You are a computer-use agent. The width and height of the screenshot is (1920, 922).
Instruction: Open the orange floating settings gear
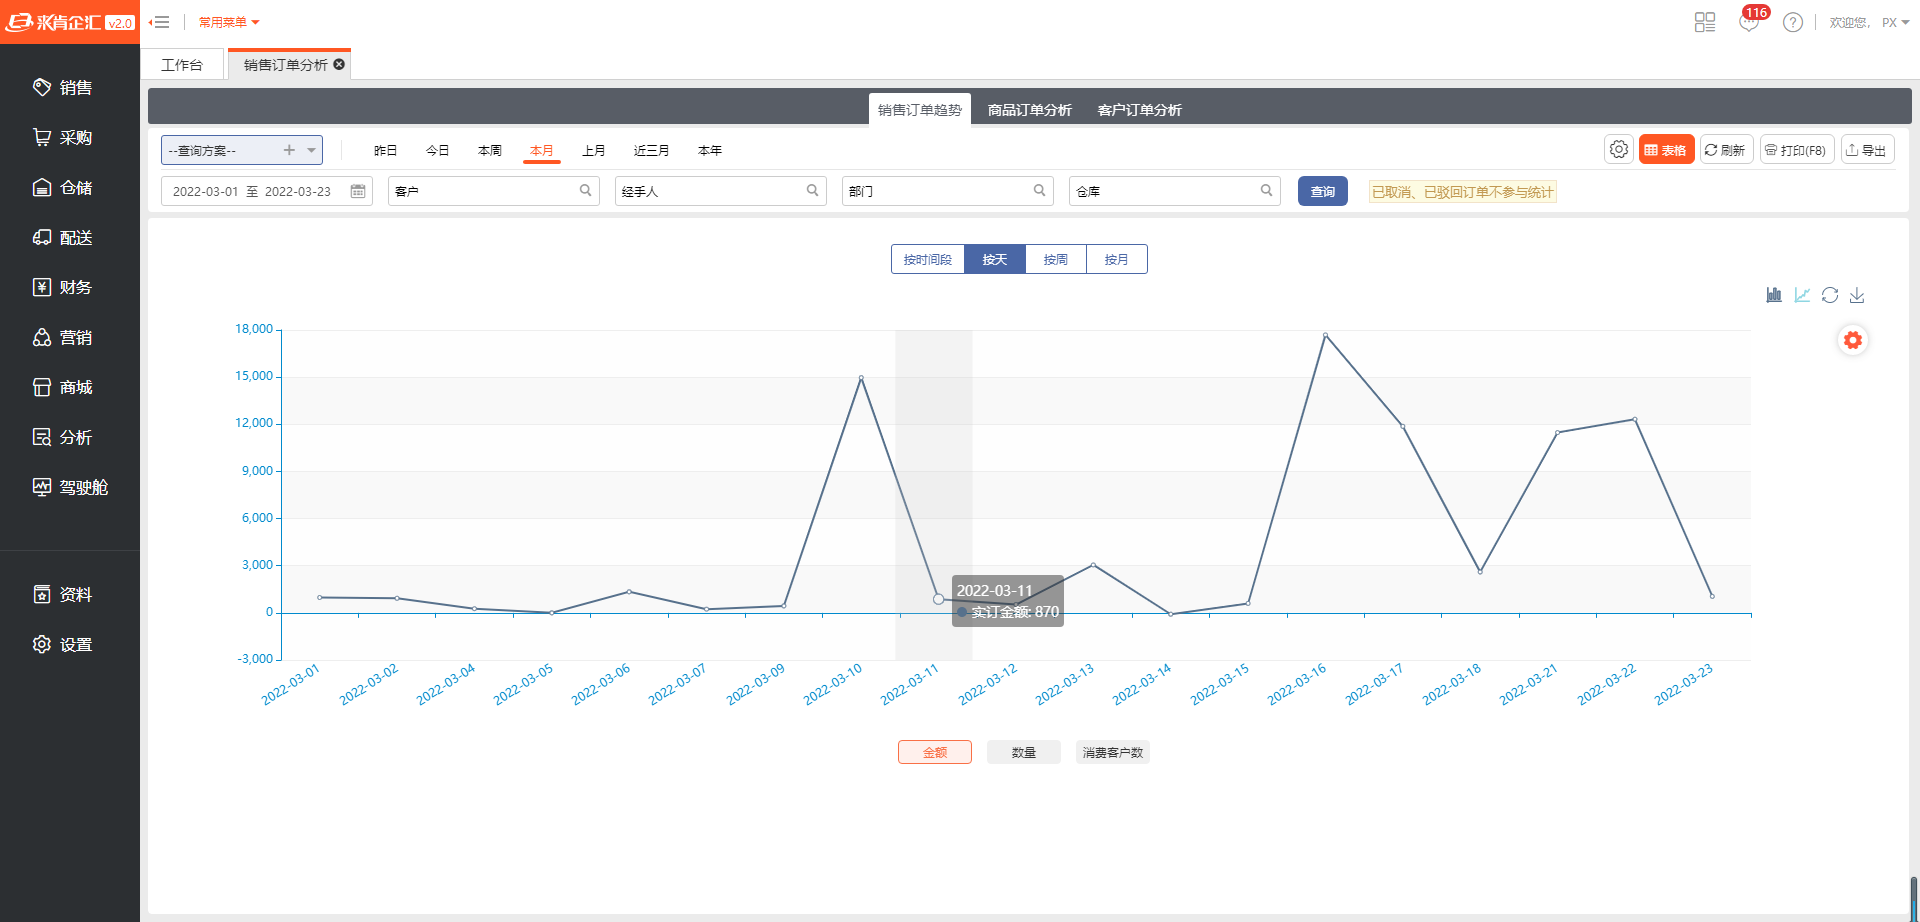[1853, 340]
